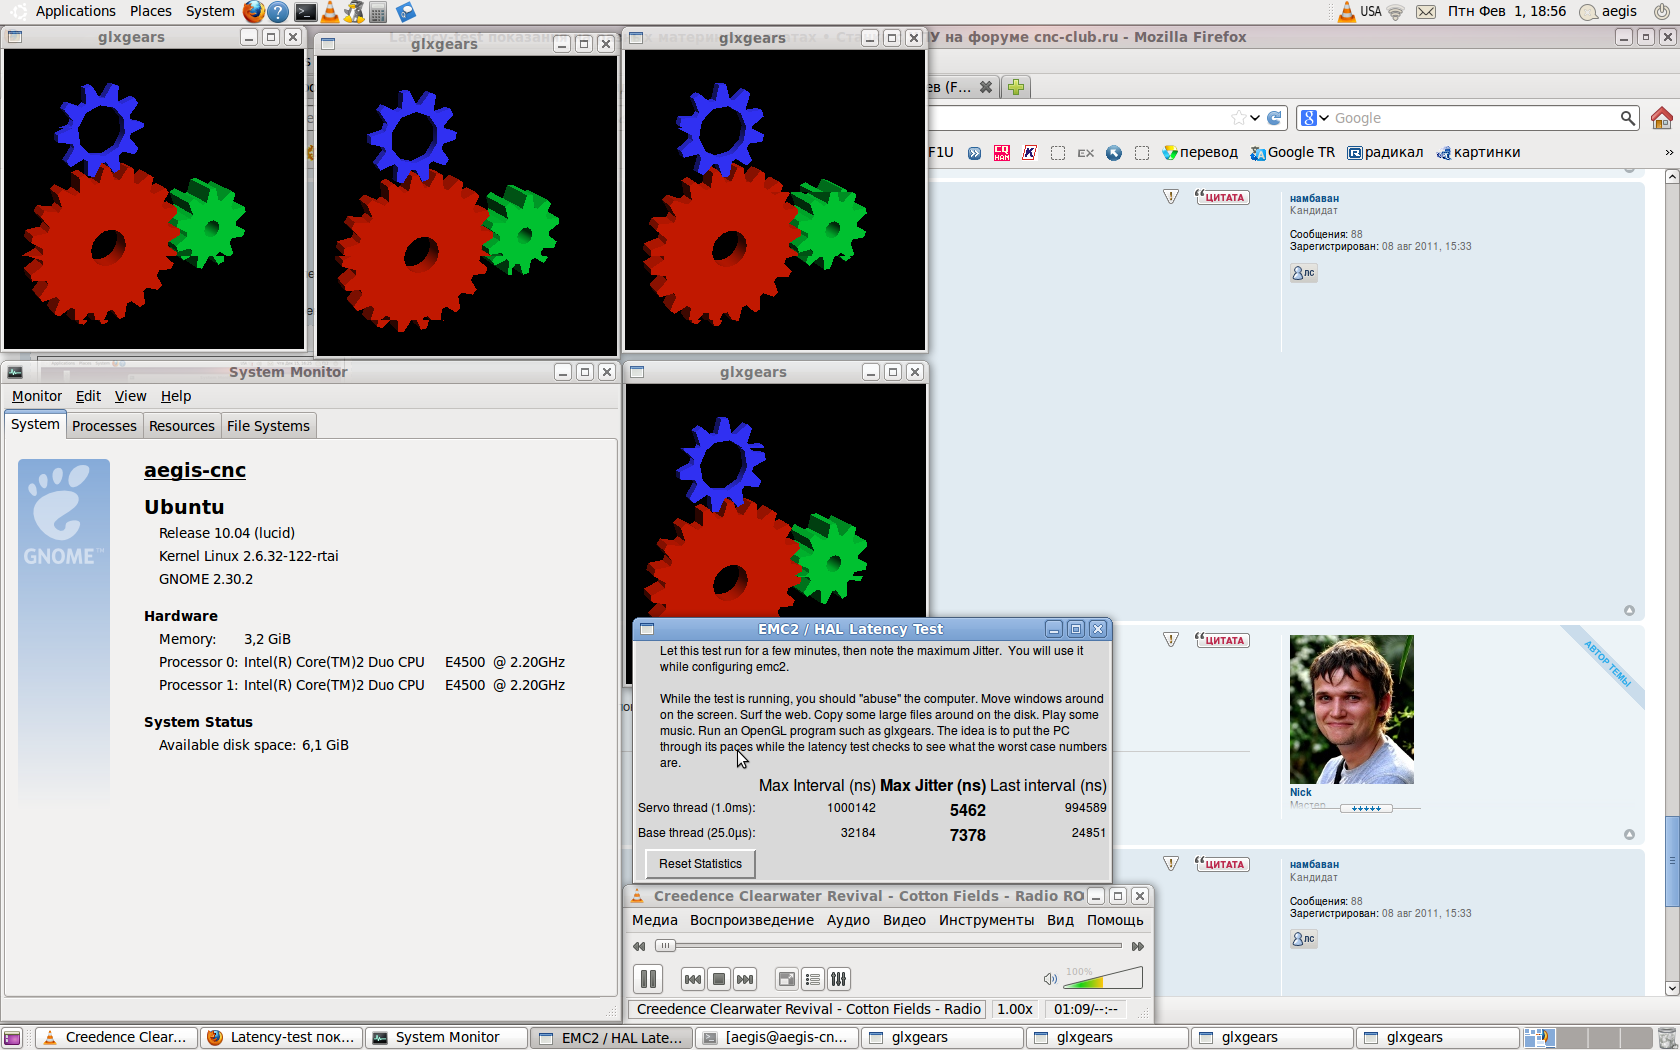Image resolution: width=1680 pixels, height=1050 pixels.
Task: Open the mail envelope indicator
Action: pyautogui.click(x=1426, y=12)
